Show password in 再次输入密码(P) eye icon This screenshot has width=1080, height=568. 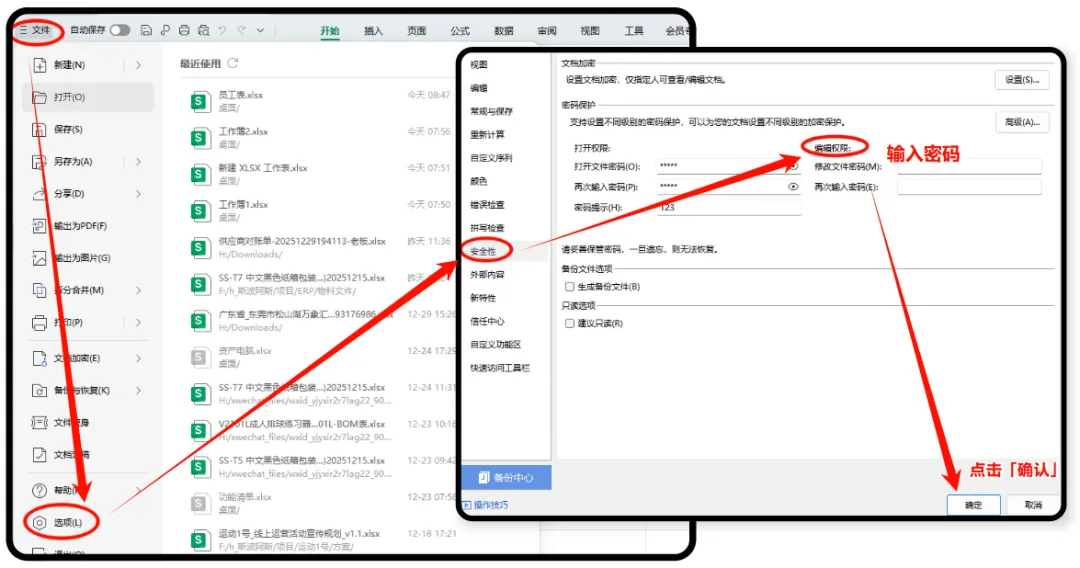pos(793,187)
